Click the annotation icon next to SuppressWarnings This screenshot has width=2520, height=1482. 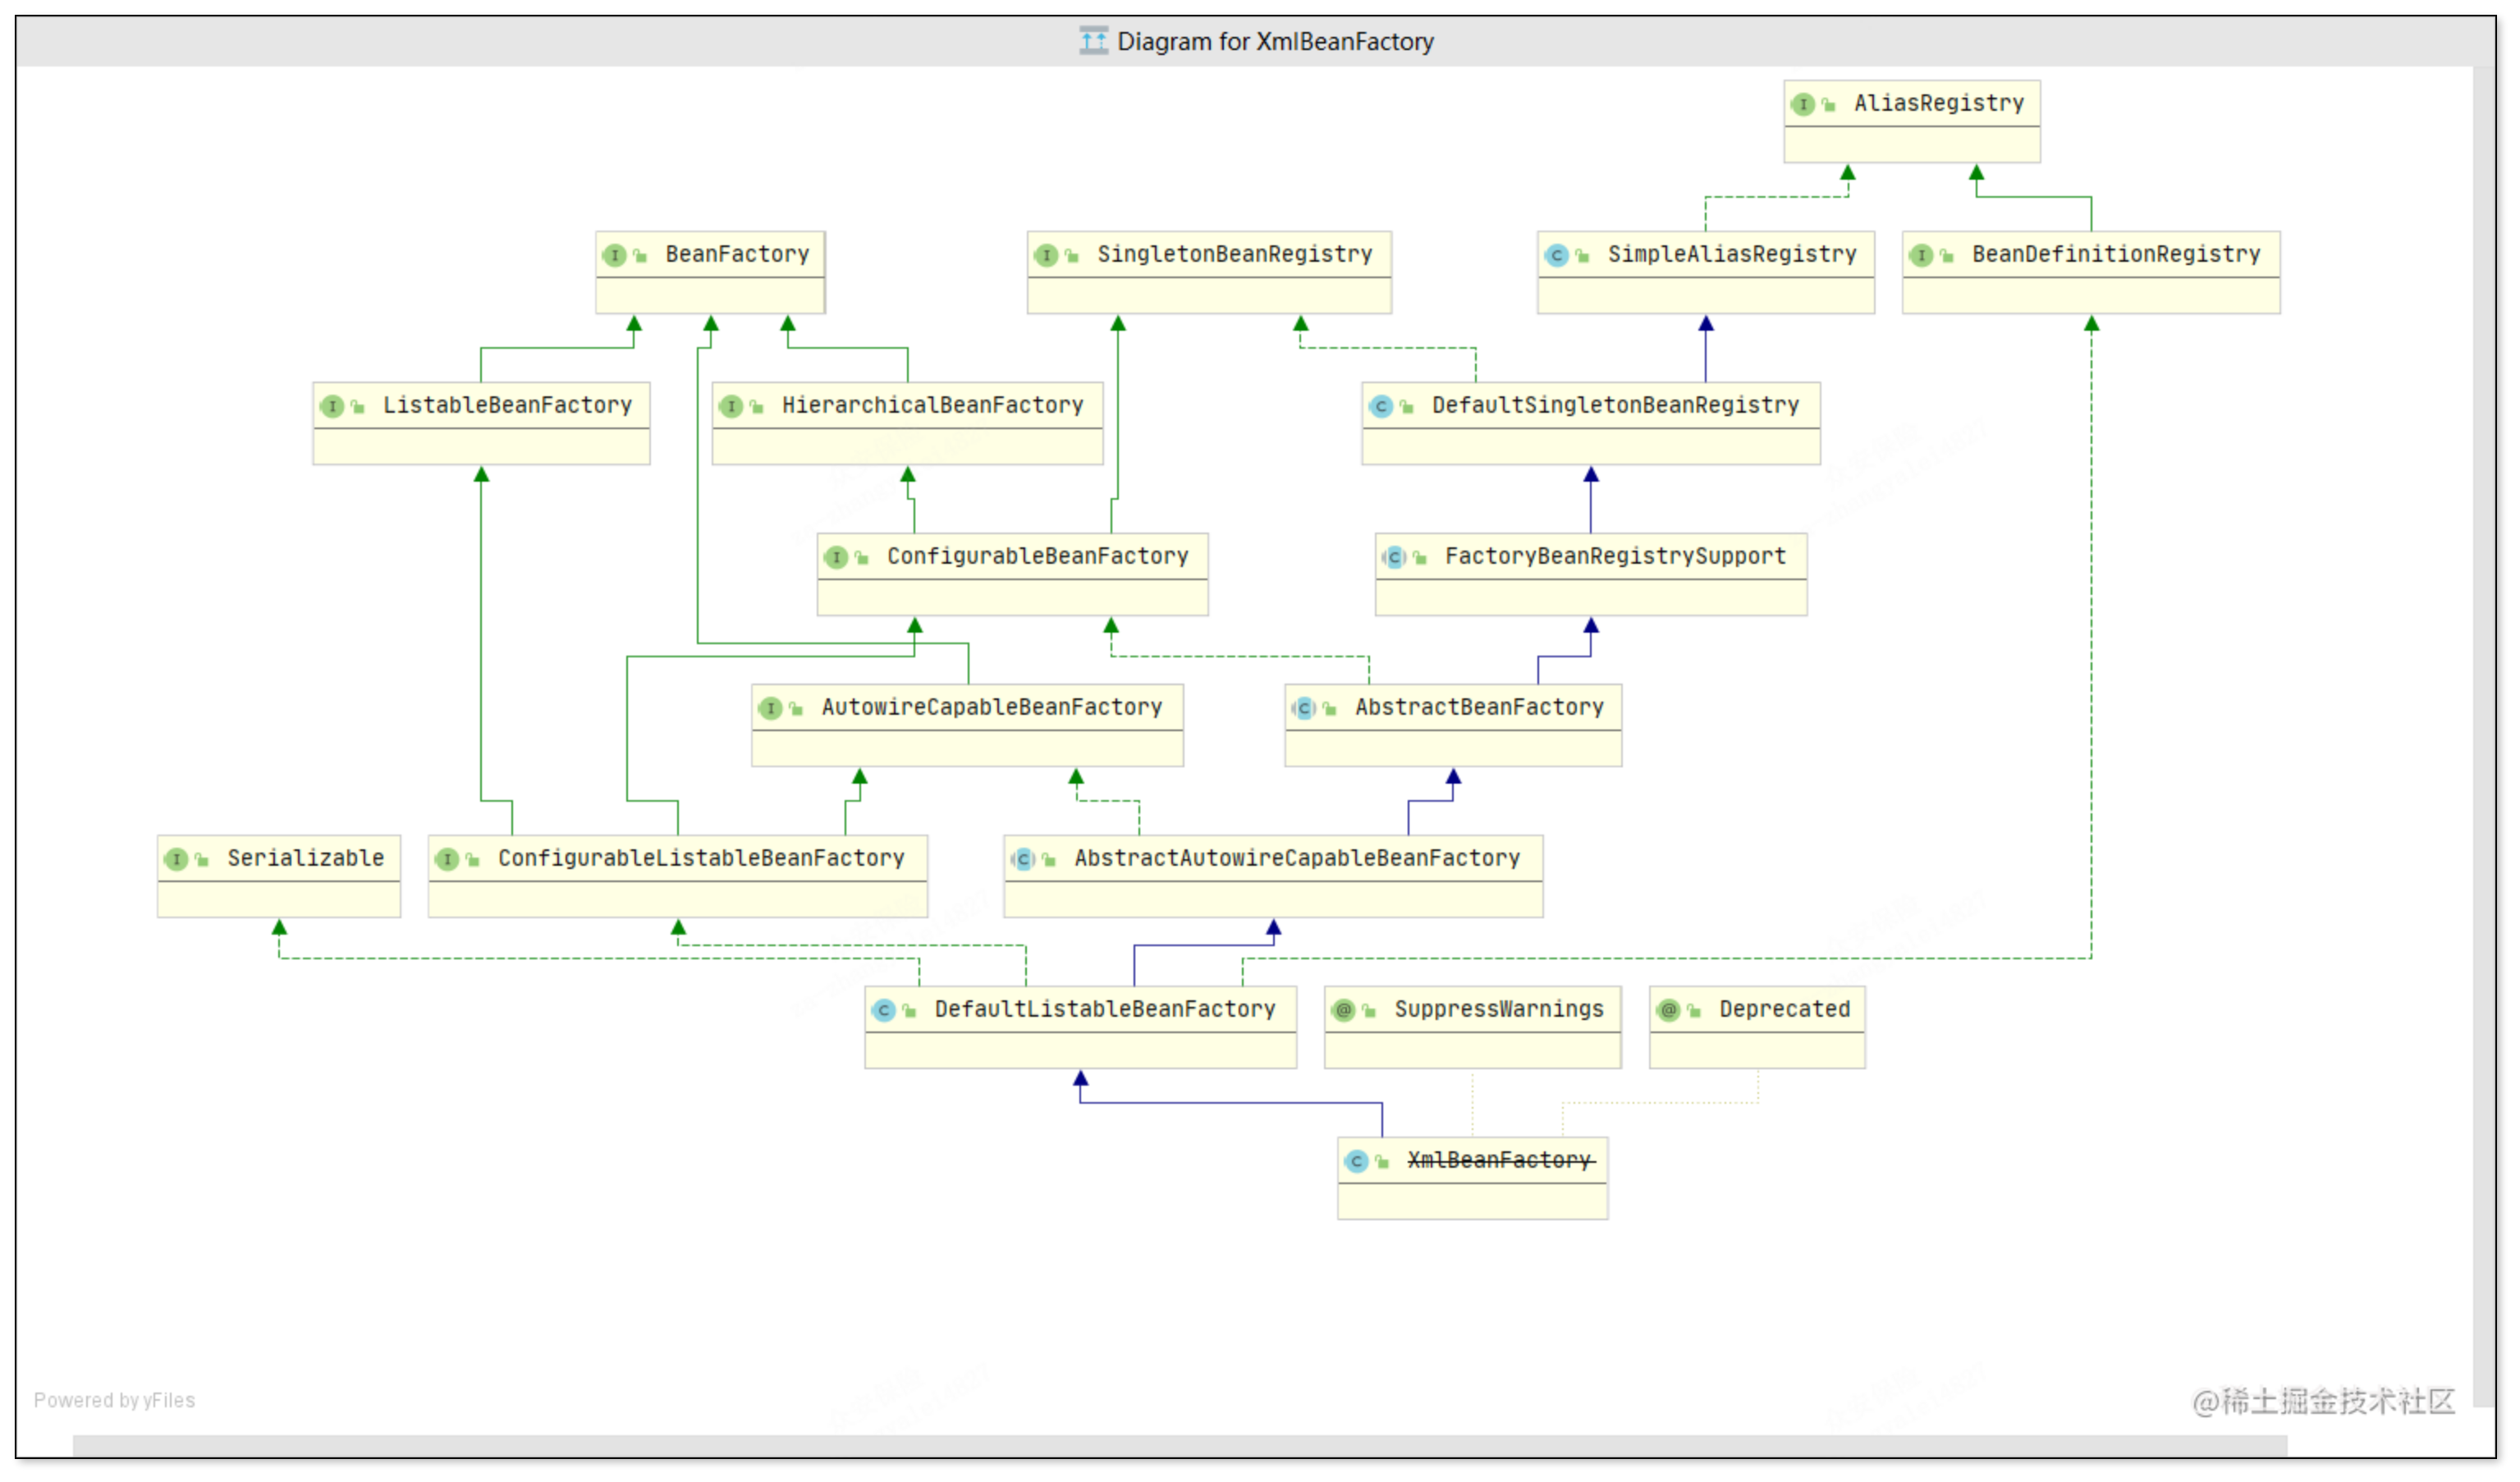tap(1343, 1010)
